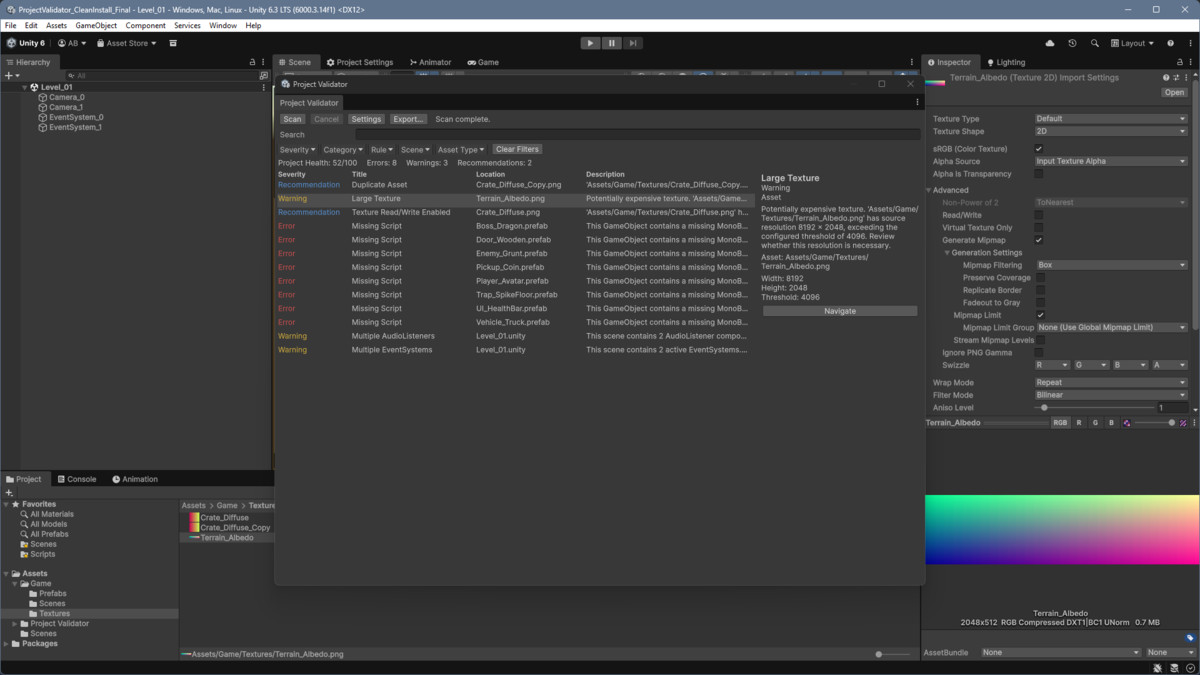Click the Project panel thumbnail size slider
This screenshot has height=675, width=1200.
892,654
